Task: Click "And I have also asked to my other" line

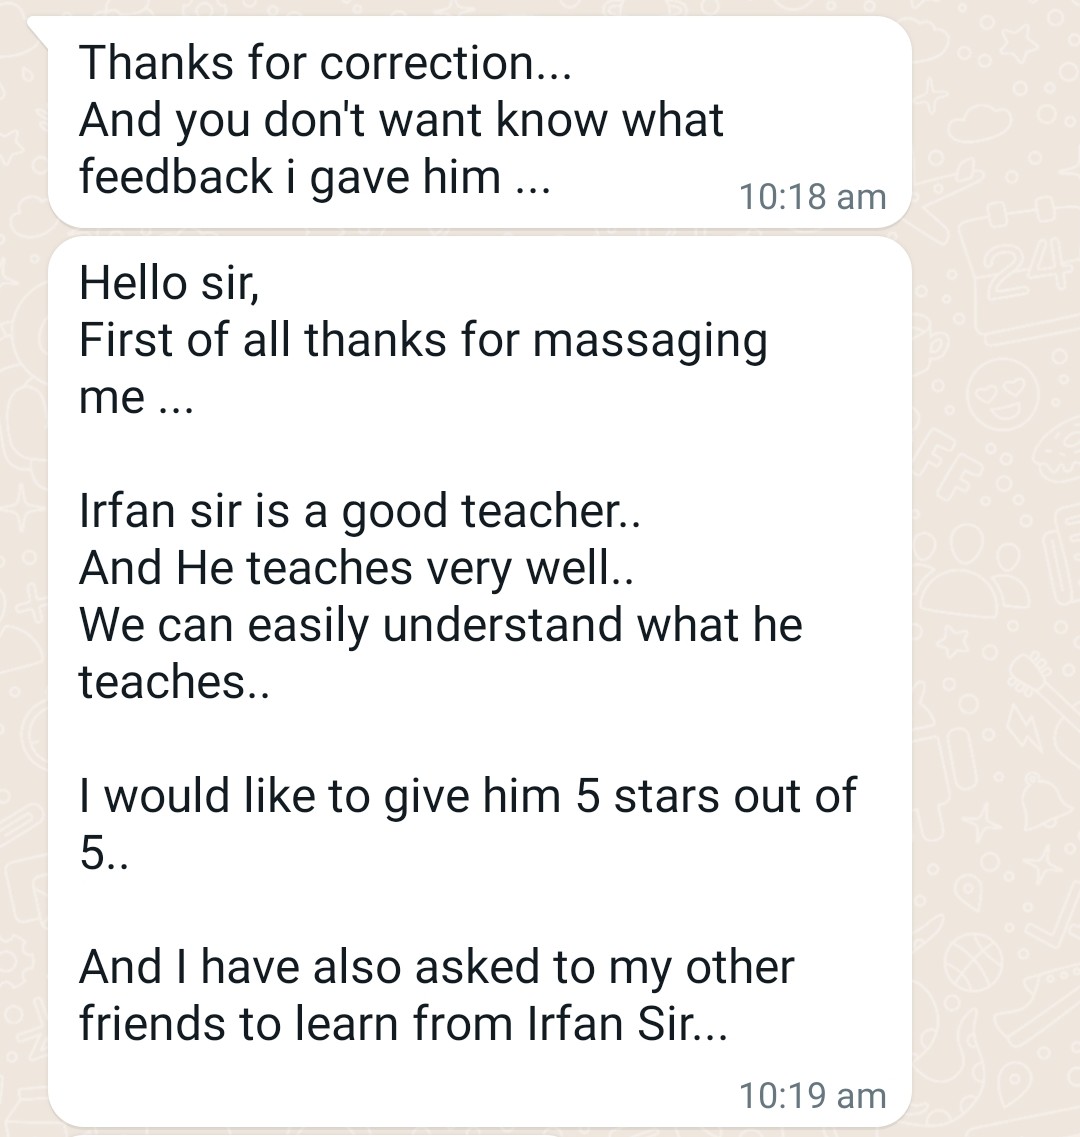Action: click(x=436, y=967)
